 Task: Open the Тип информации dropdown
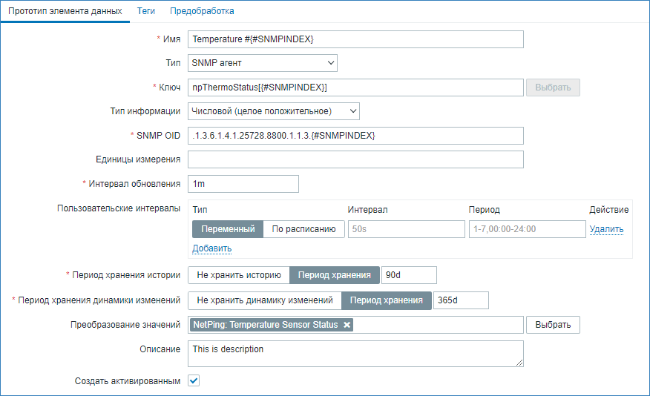coord(274,111)
